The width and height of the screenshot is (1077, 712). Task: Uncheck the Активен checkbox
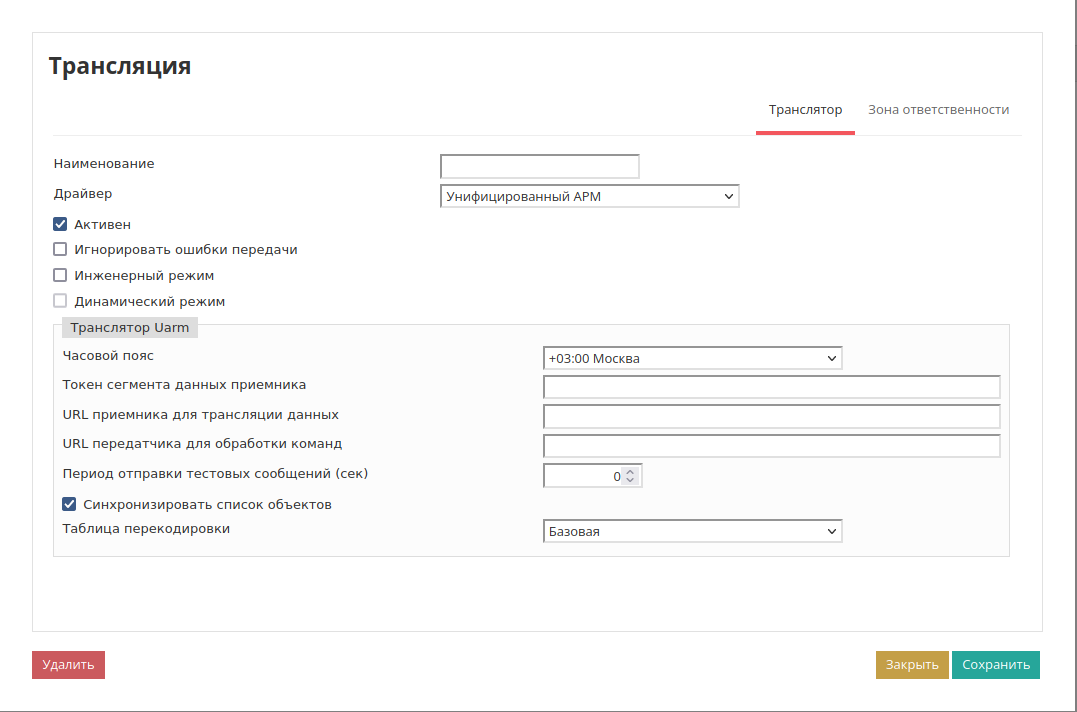point(60,224)
